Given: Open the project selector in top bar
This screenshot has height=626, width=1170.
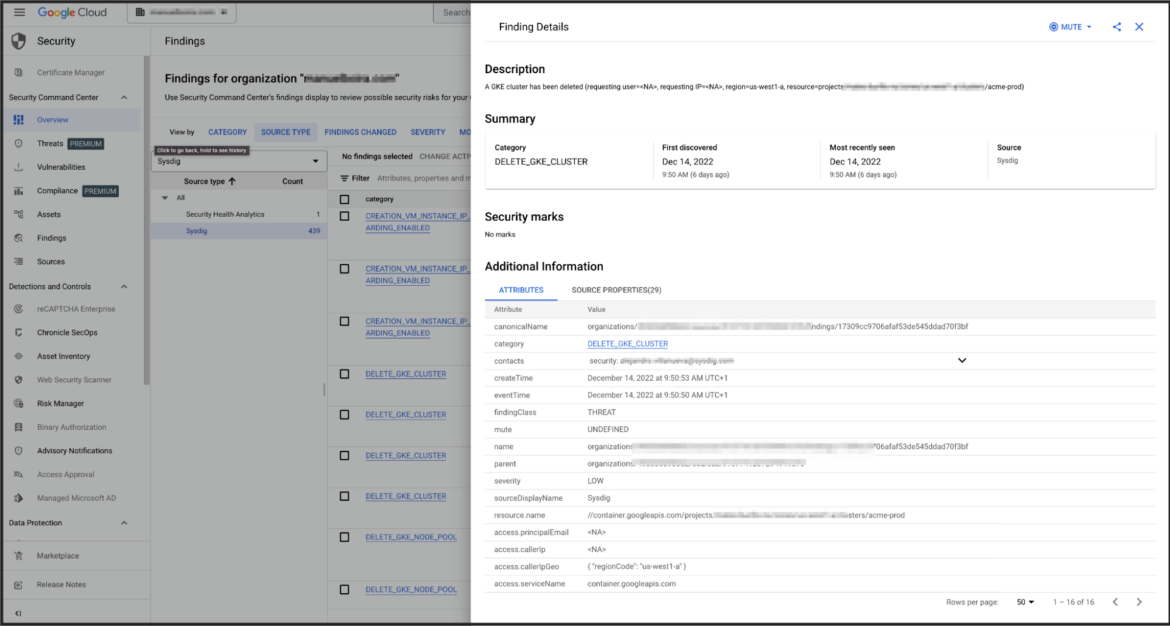Looking at the screenshot, I should tap(181, 13).
